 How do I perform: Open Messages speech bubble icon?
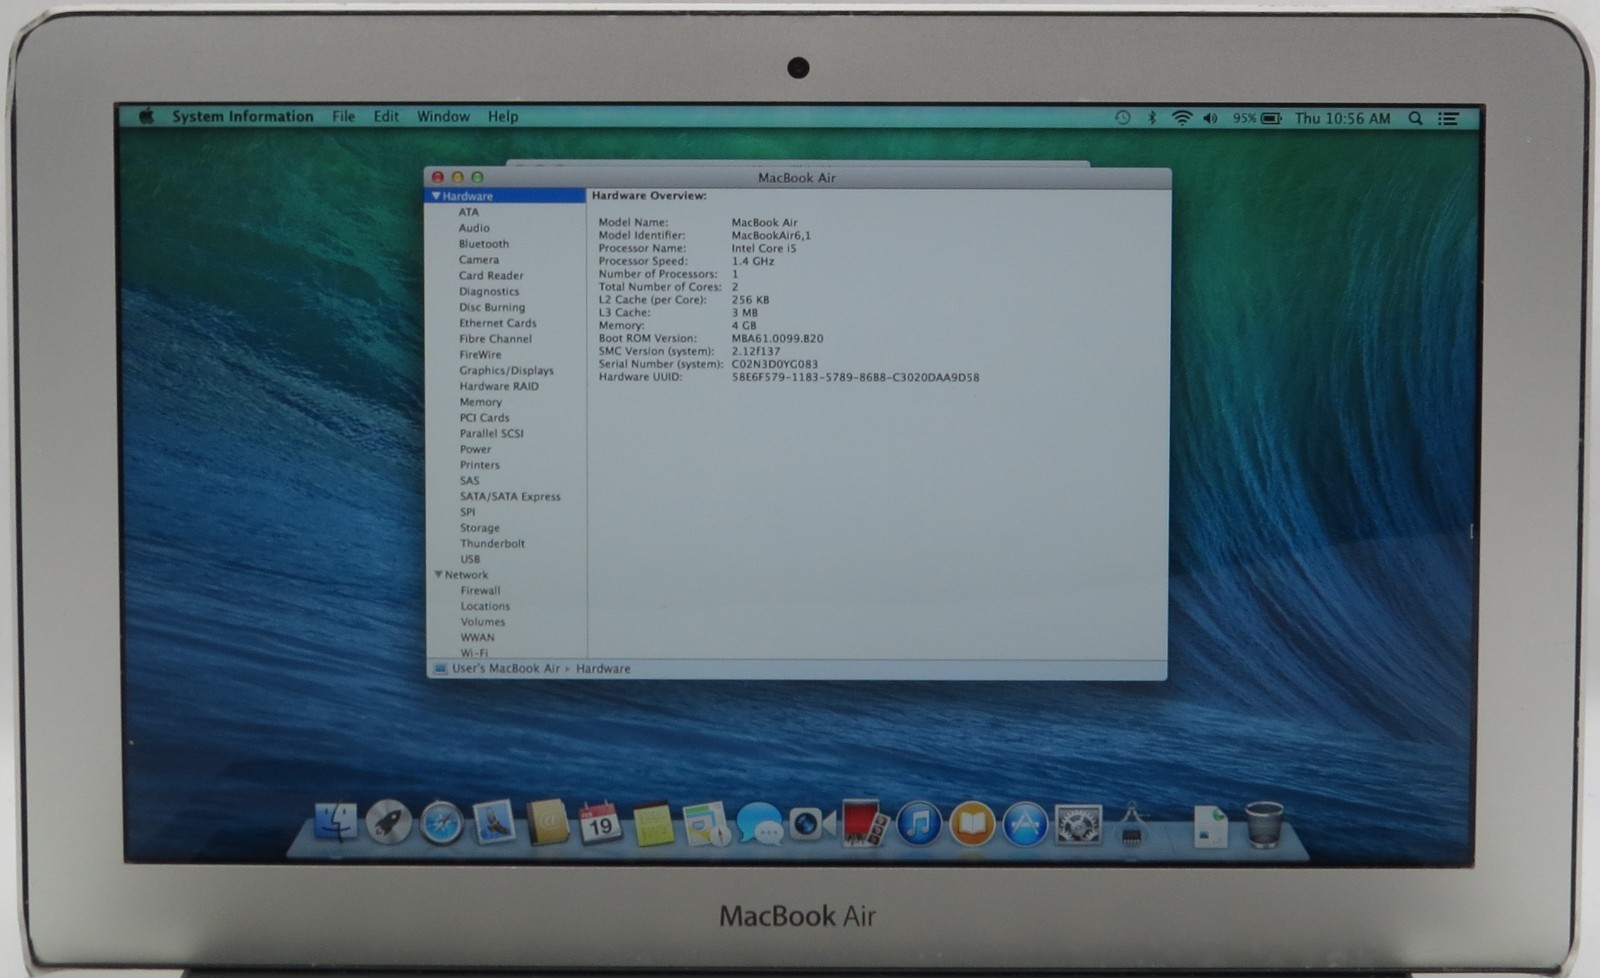click(759, 825)
